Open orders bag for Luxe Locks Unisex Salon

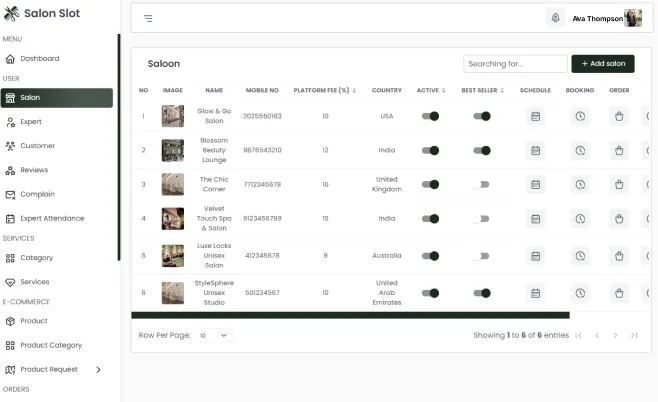[x=619, y=256]
